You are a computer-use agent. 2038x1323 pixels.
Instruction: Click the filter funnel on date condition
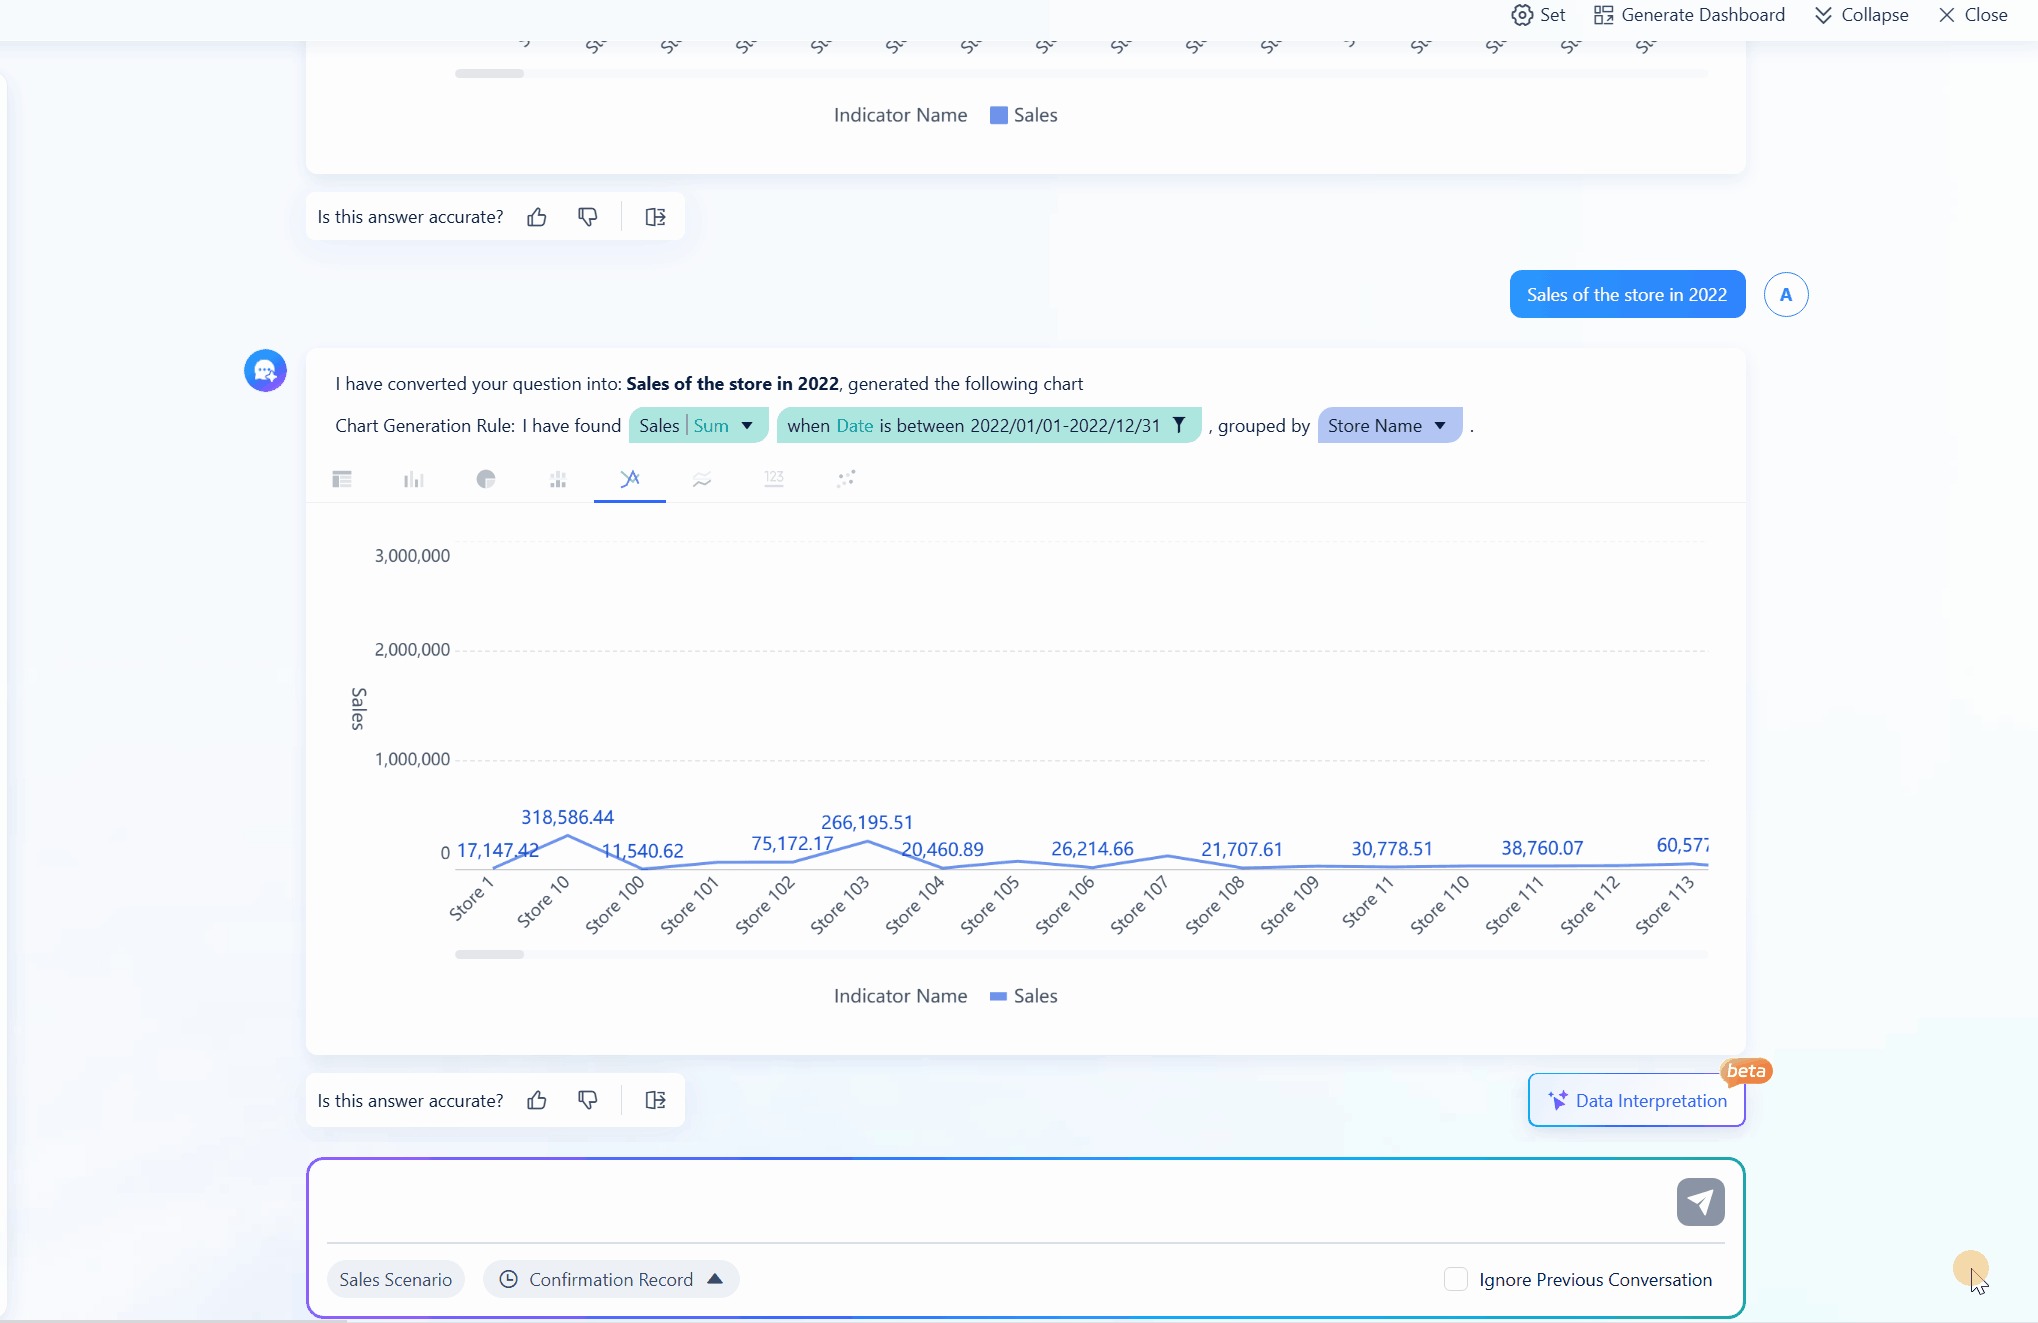[x=1179, y=425]
